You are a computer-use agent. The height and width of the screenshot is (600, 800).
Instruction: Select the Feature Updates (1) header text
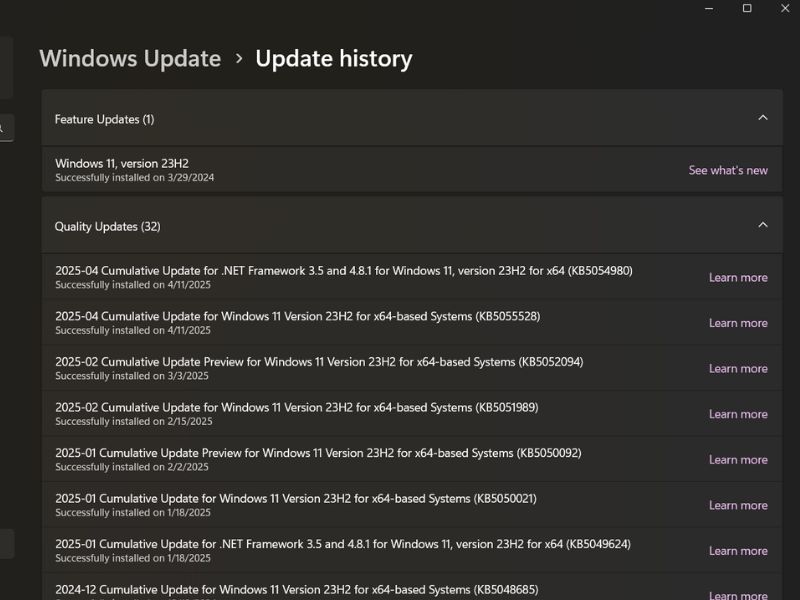point(105,119)
